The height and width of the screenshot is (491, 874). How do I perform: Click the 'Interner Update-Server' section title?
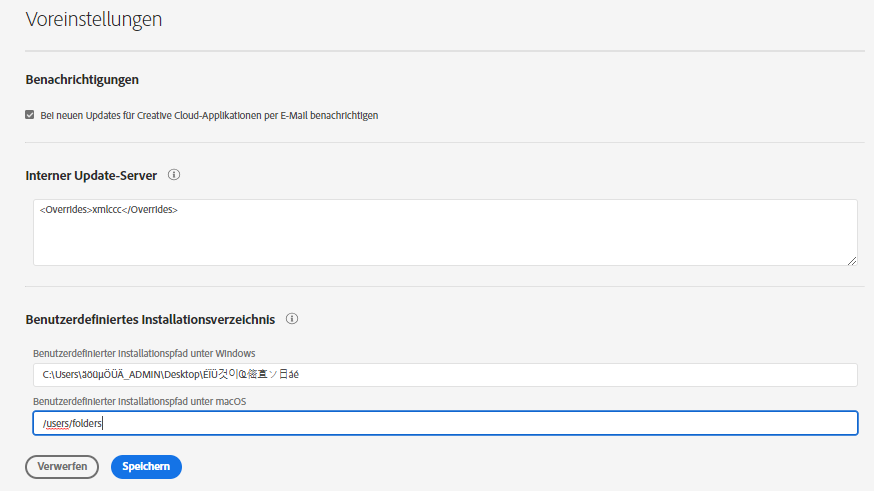[91, 175]
